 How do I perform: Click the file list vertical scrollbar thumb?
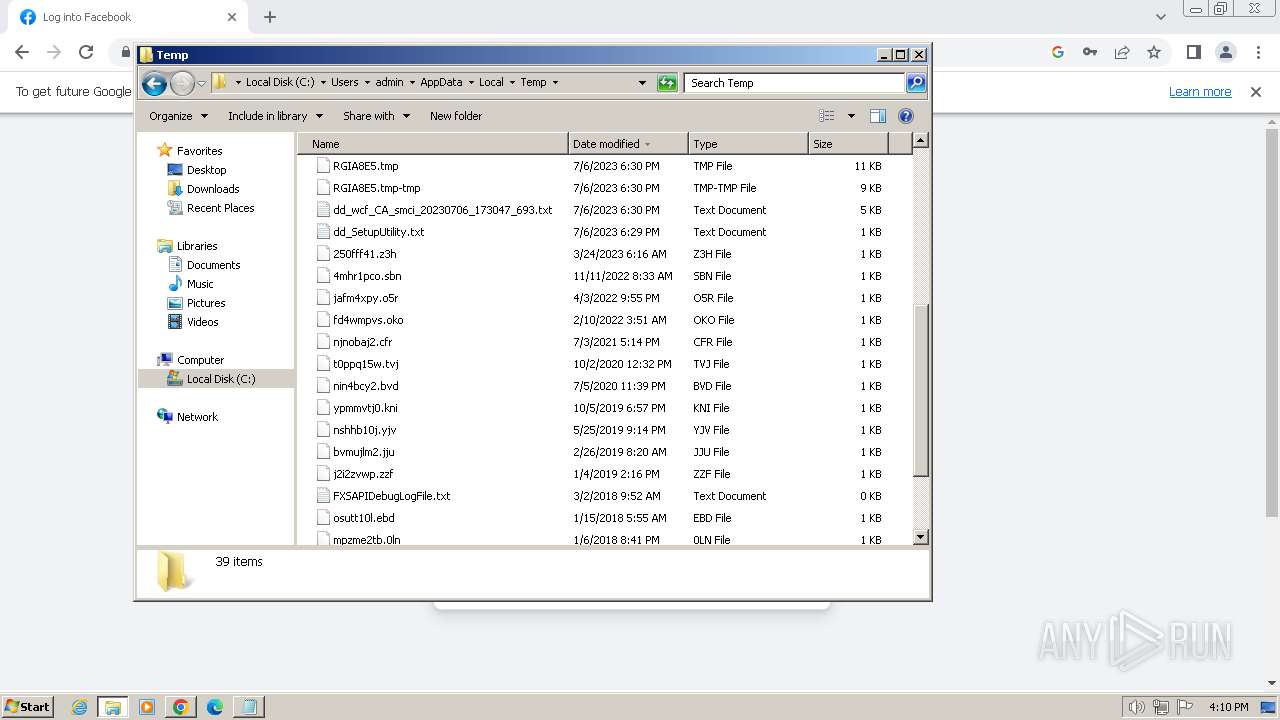tap(921, 390)
